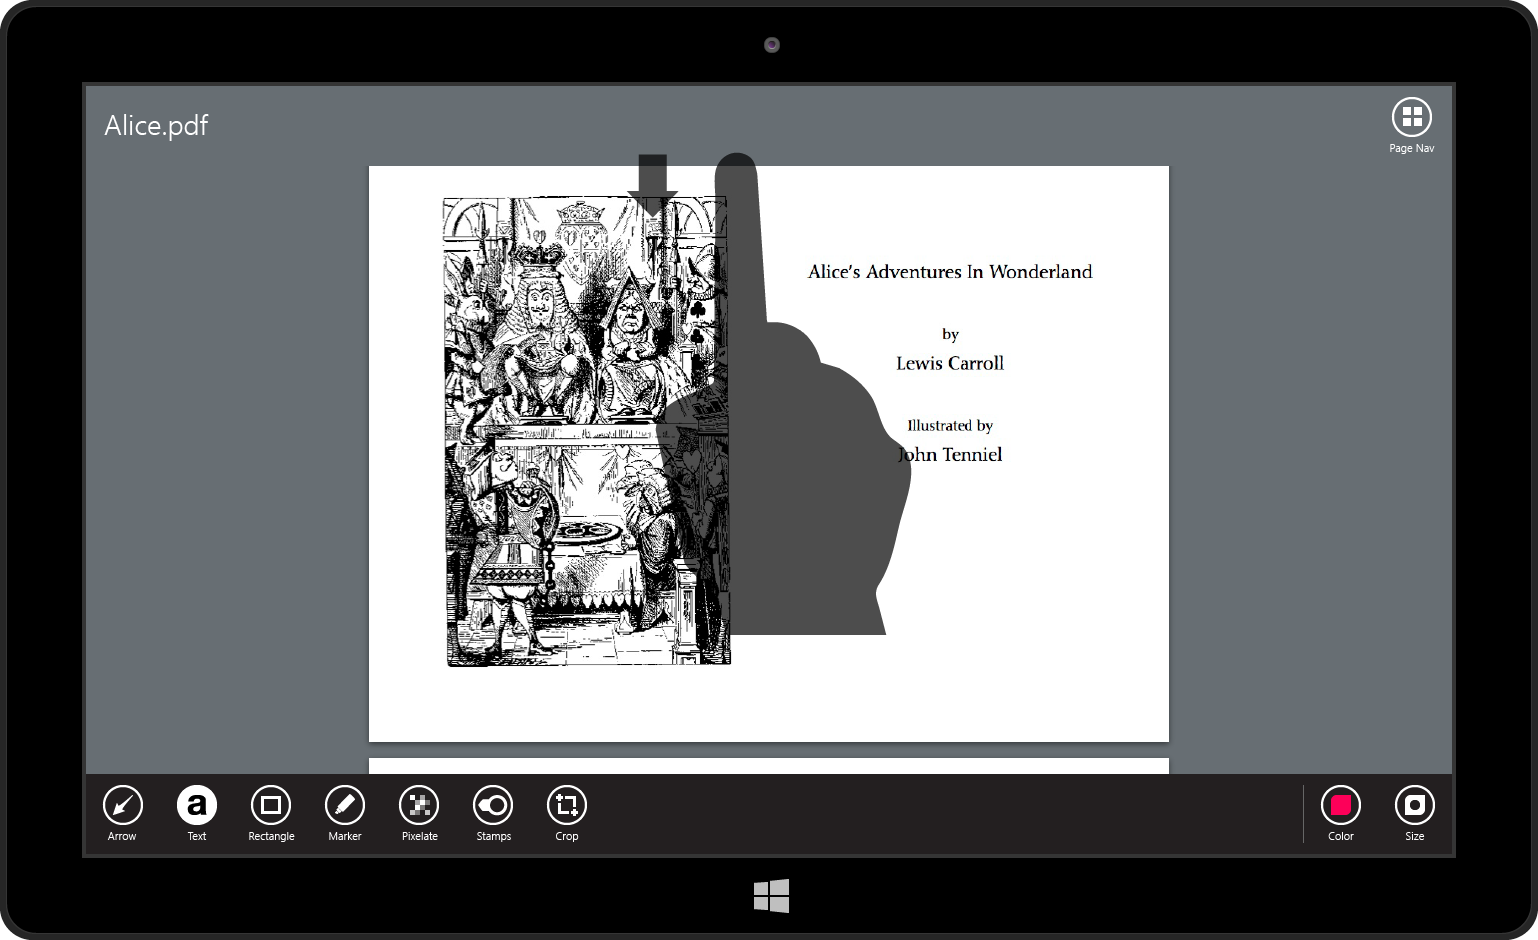
Task: Open the Stamps tool
Action: click(493, 805)
